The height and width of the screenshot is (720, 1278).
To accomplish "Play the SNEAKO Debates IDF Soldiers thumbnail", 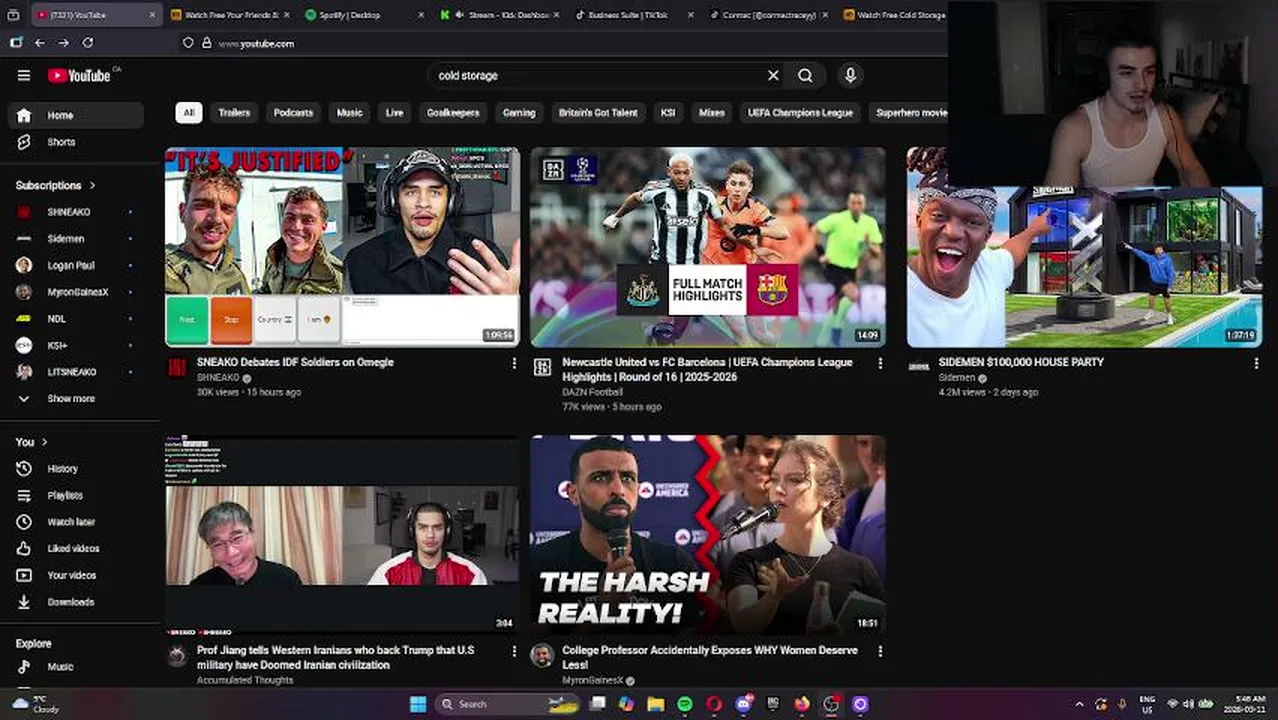I will (342, 247).
